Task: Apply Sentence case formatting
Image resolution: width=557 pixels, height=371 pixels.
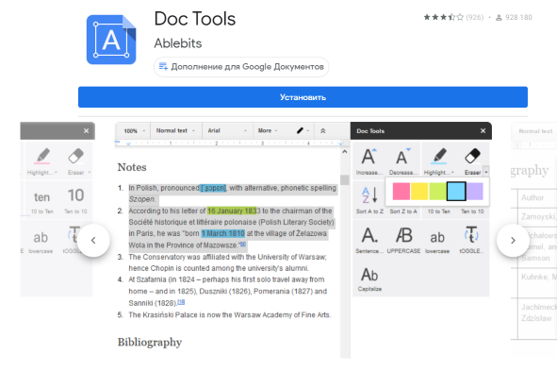Action: click(x=369, y=235)
